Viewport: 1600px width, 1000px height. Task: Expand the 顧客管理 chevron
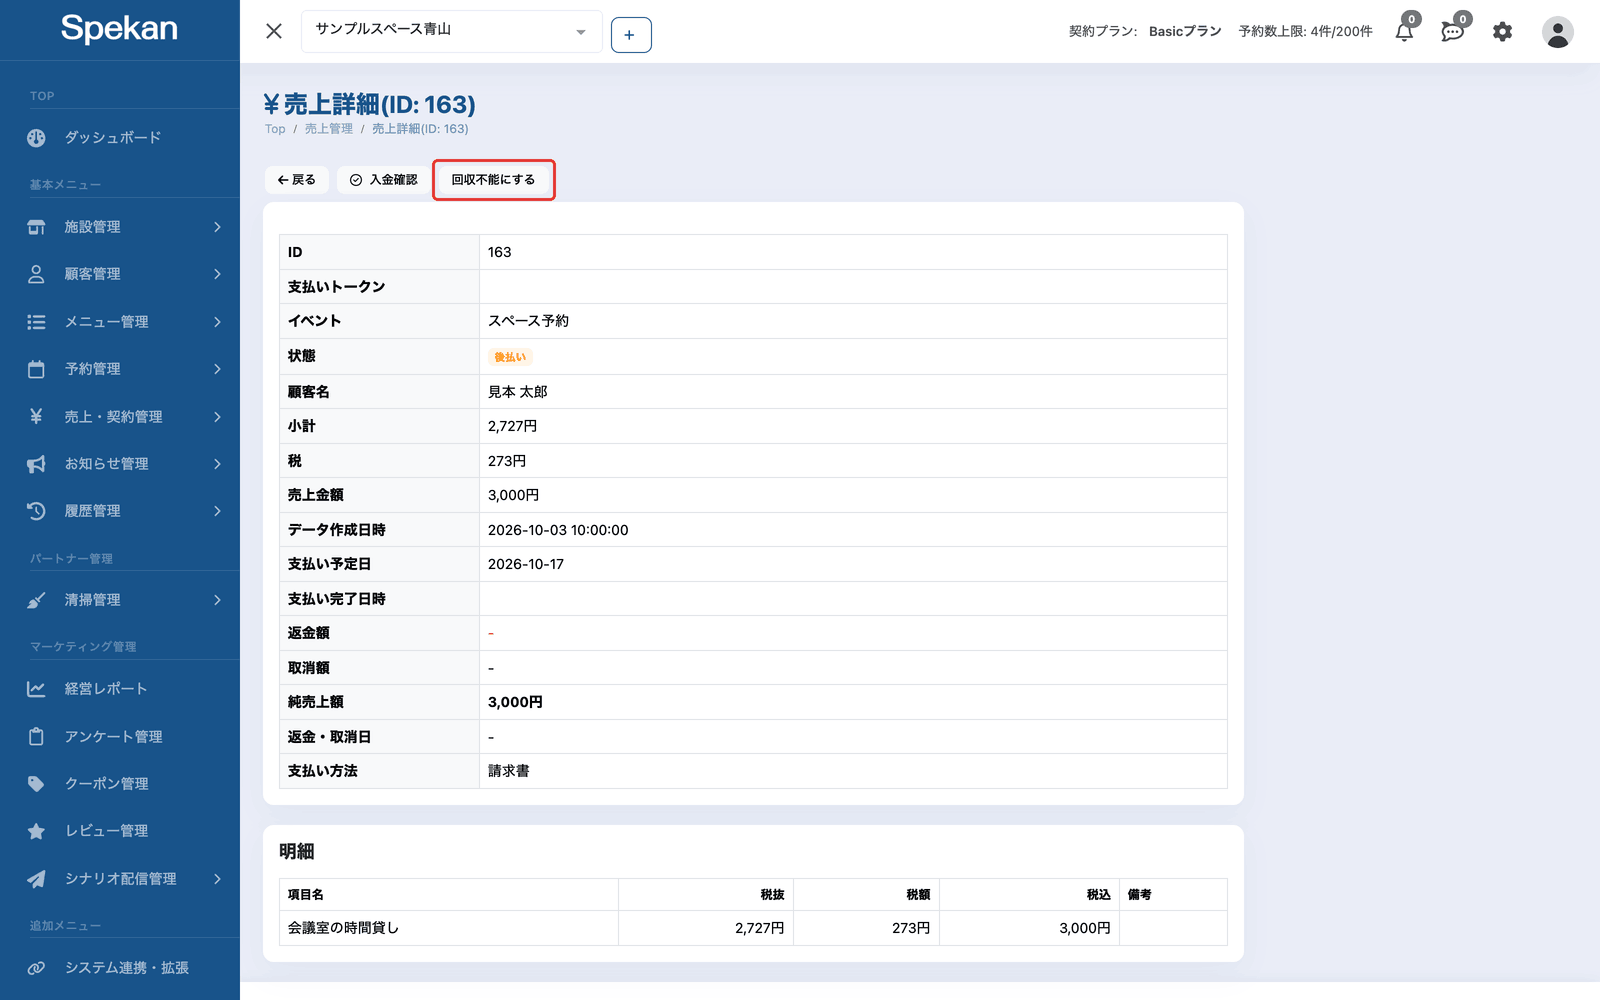click(x=217, y=274)
